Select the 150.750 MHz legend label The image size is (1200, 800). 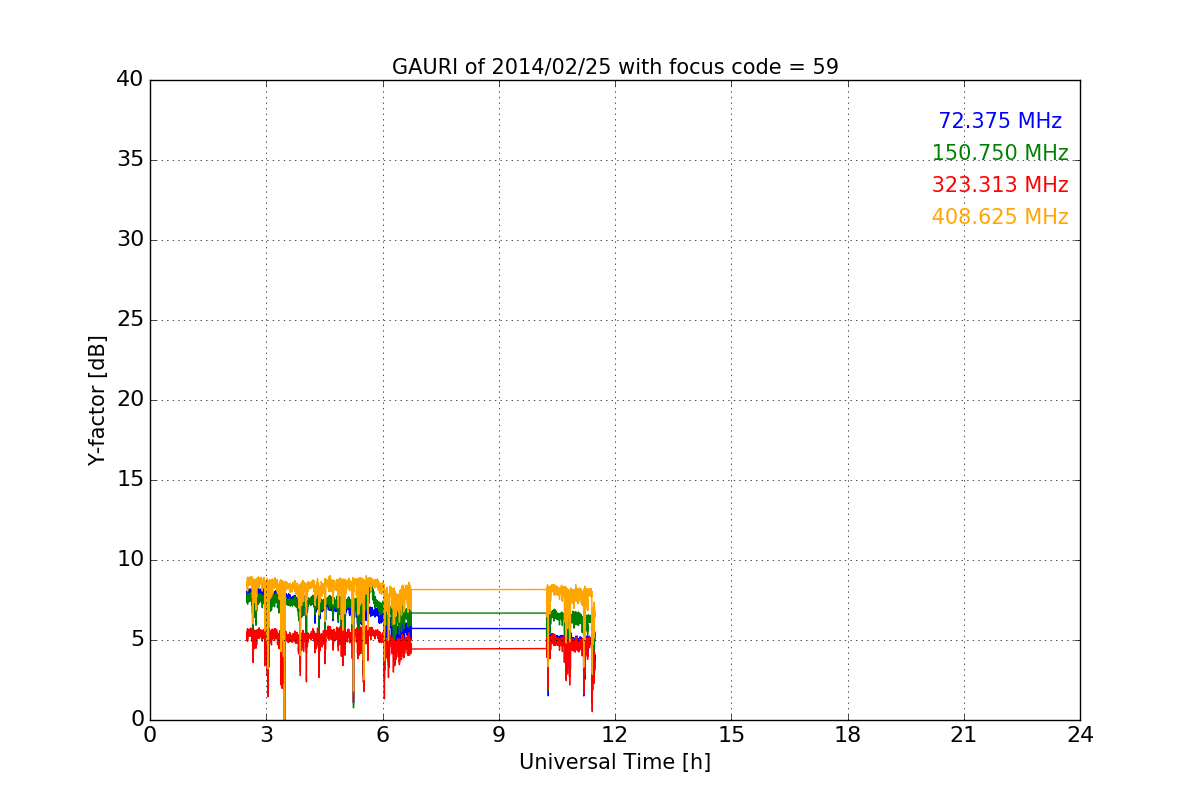(x=1000, y=153)
